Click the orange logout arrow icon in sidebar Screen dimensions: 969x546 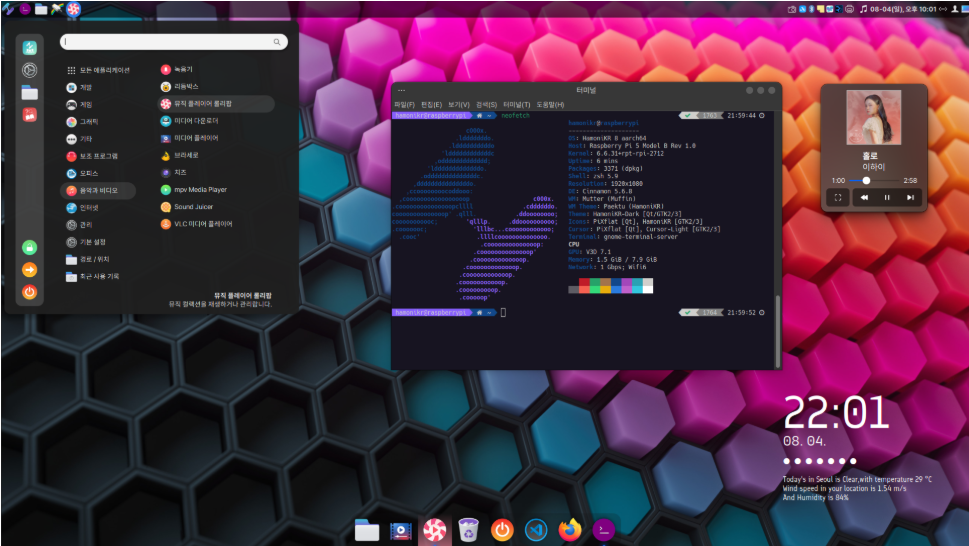click(x=29, y=270)
